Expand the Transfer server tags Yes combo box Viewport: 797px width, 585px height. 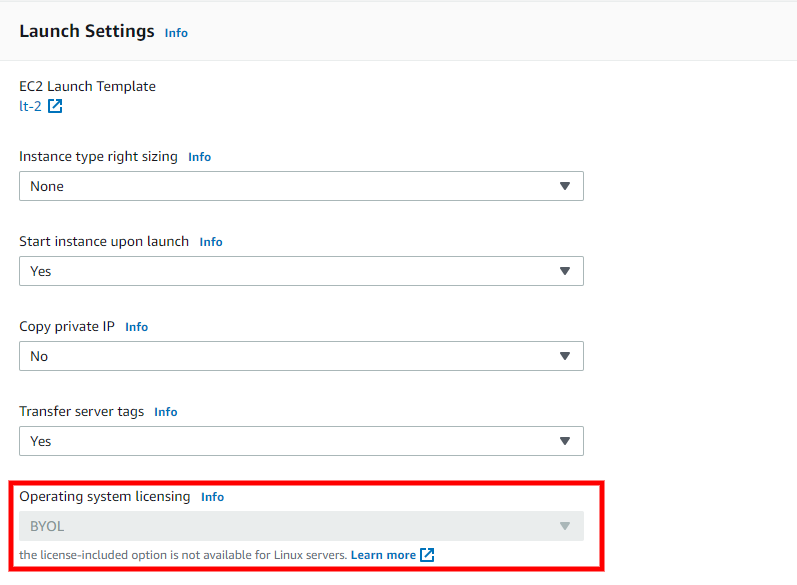pos(301,441)
